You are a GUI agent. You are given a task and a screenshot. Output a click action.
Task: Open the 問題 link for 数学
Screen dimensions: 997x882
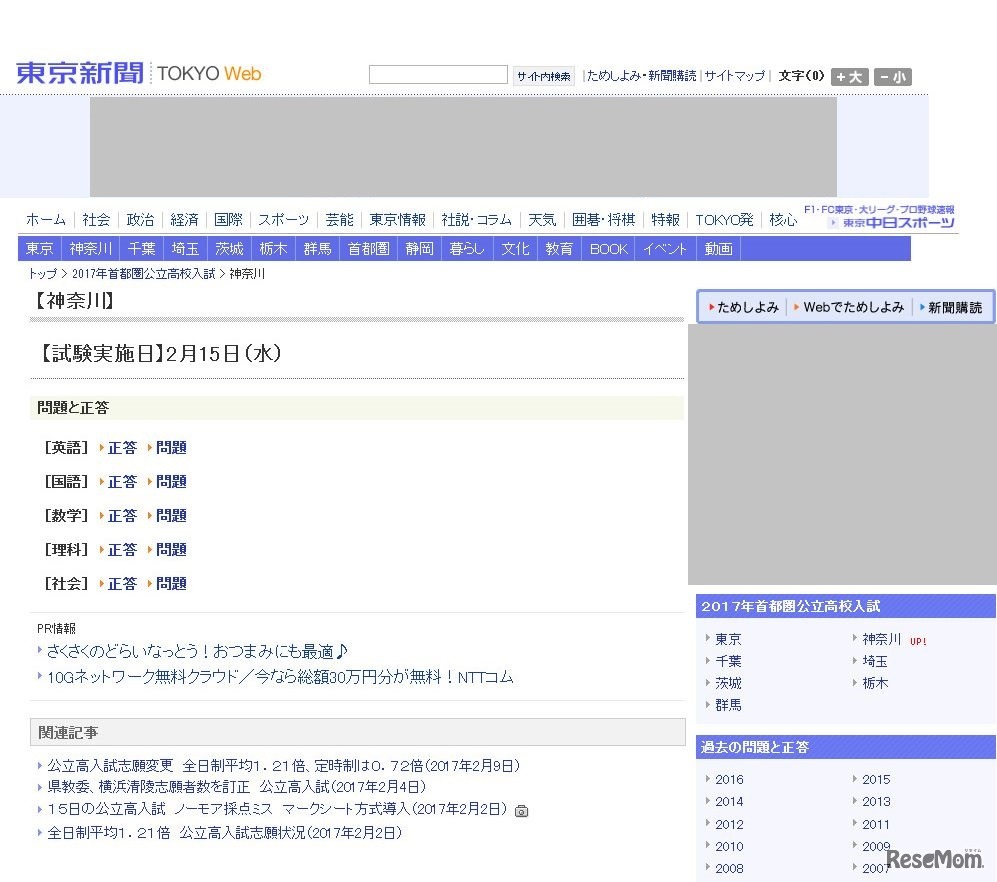tap(171, 515)
